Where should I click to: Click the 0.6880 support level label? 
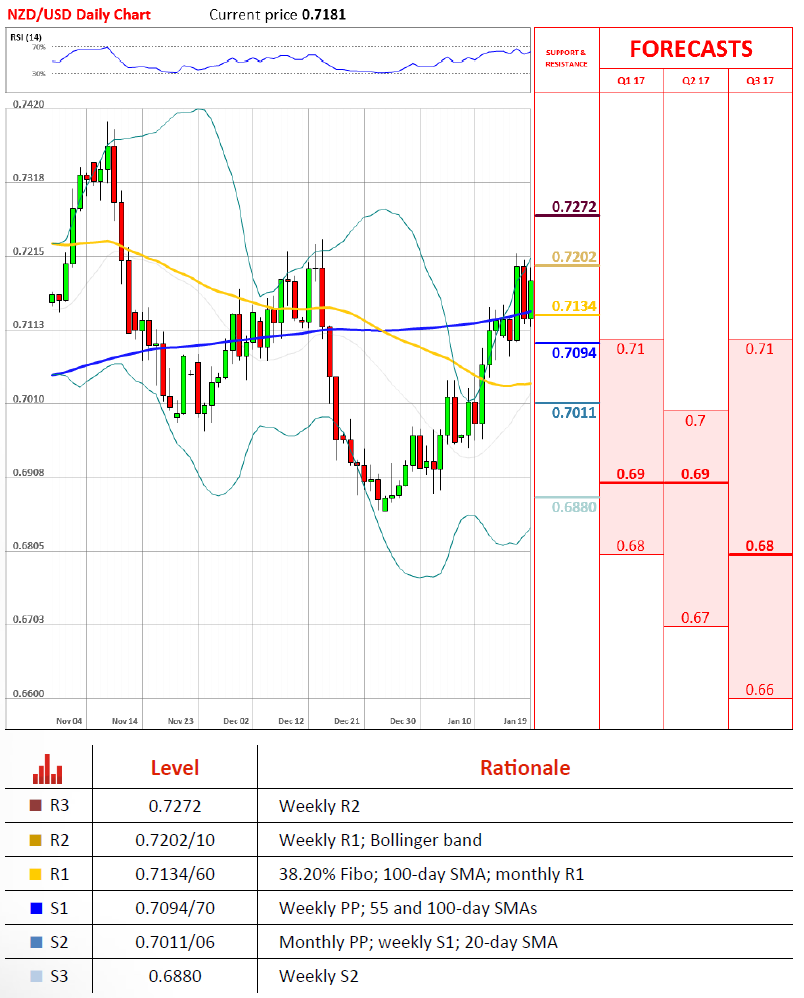pyautogui.click(x=574, y=507)
